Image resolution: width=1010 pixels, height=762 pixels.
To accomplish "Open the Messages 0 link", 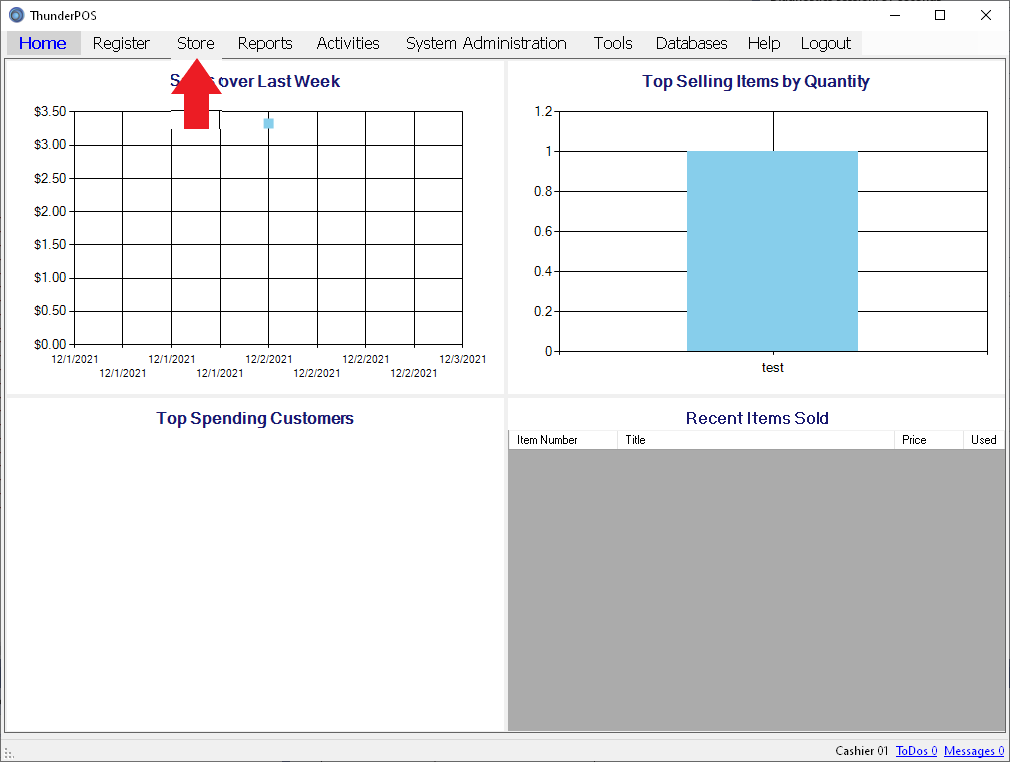I will [973, 751].
